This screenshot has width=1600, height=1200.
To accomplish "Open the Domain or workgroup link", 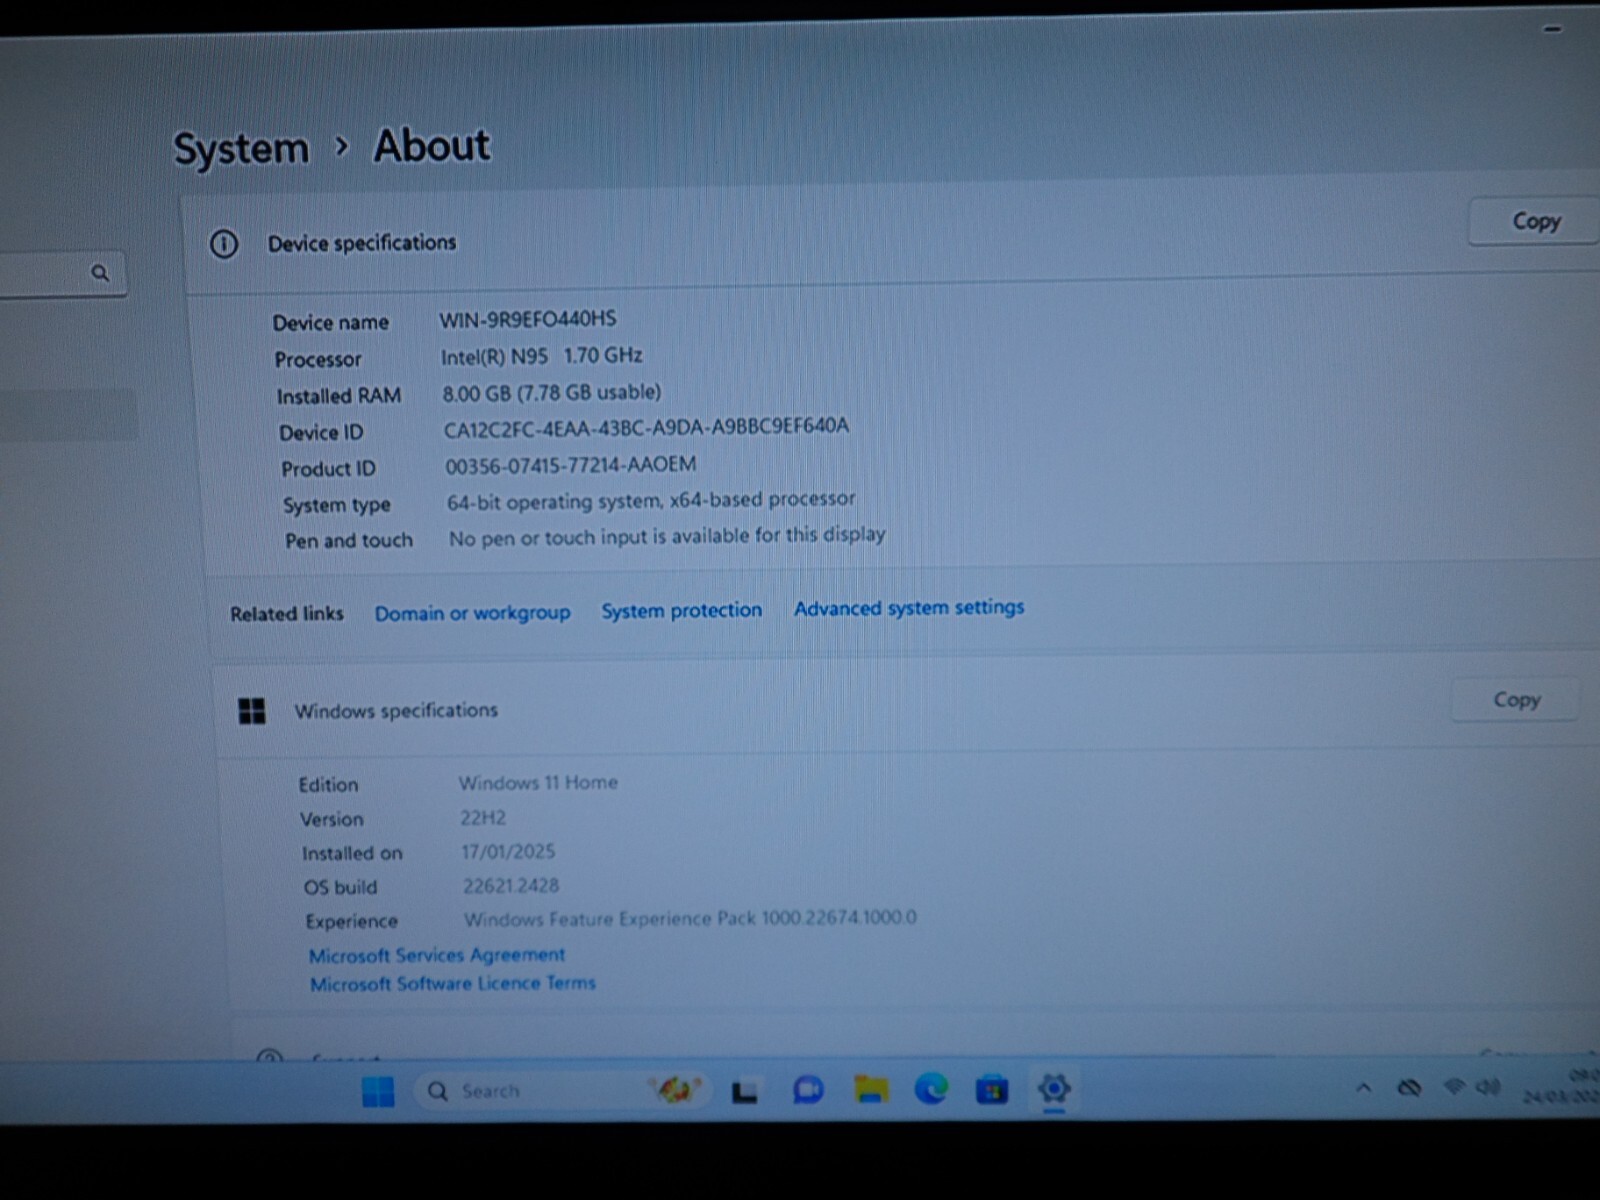I will [x=472, y=613].
